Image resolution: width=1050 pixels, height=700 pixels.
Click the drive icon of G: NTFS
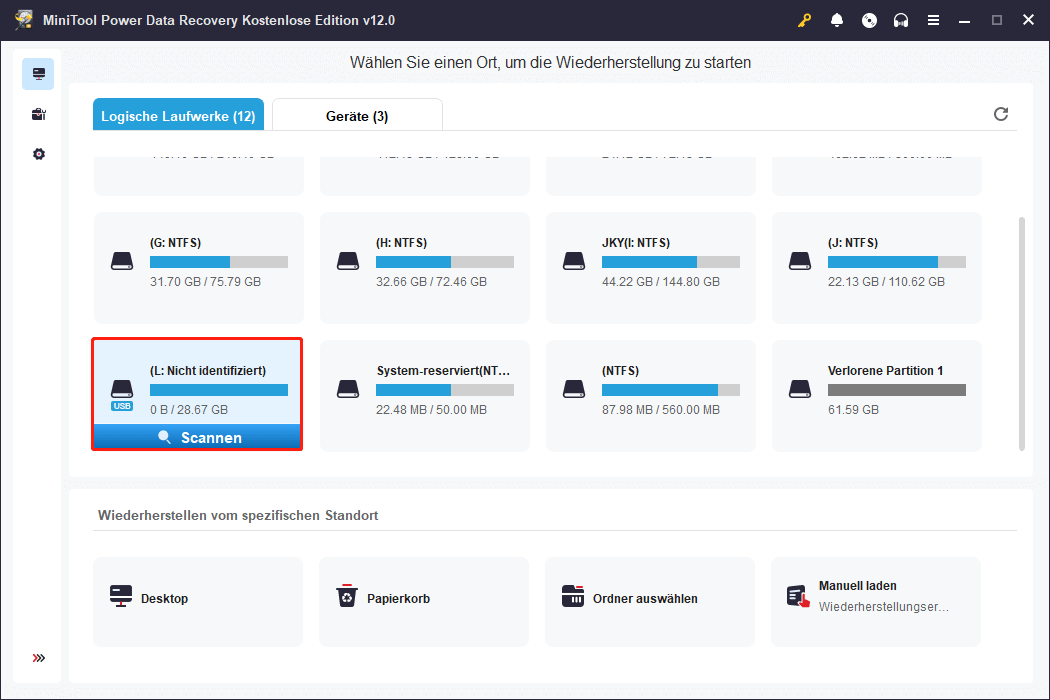click(122, 261)
